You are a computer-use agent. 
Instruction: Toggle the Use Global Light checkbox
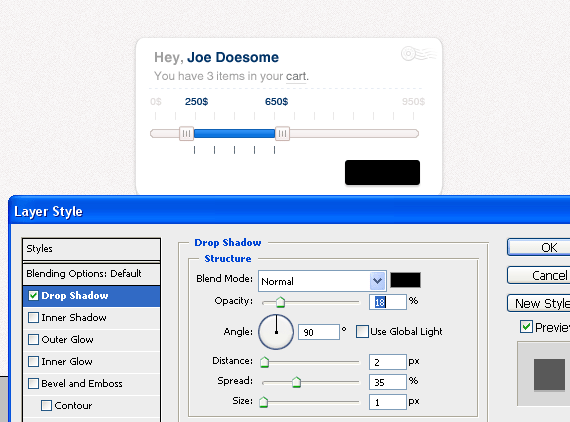pyautogui.click(x=362, y=331)
